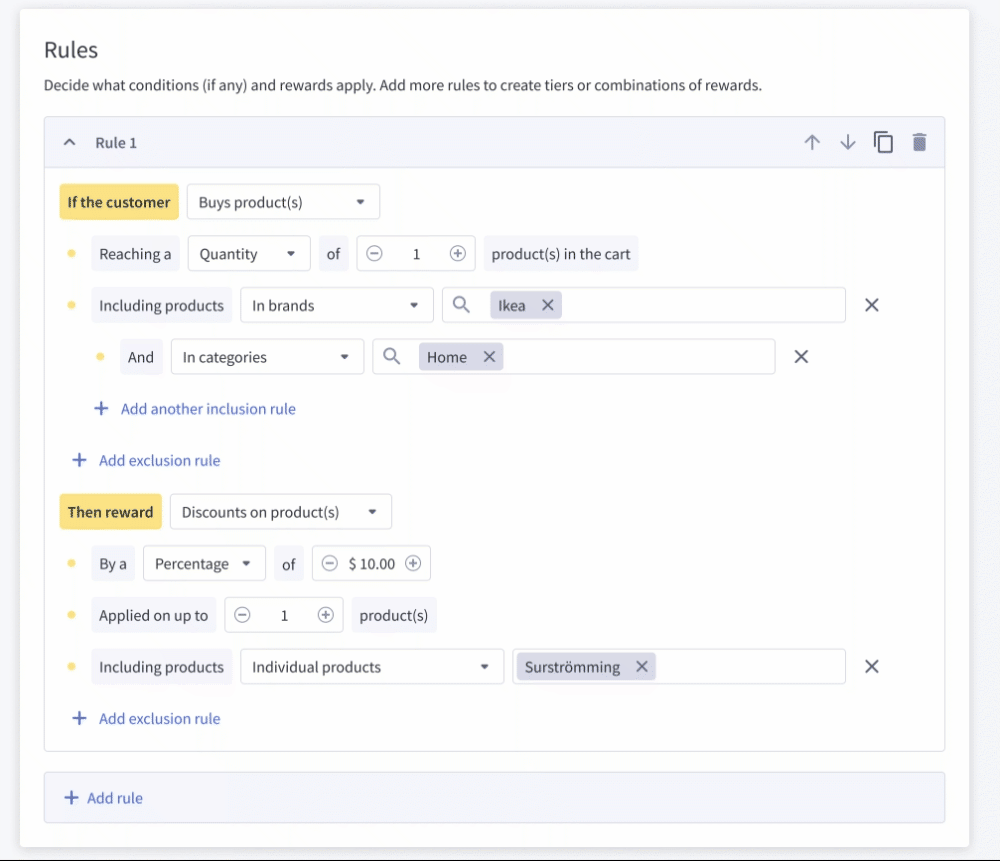The image size is (1000, 861).
Task: Decrease product quantity in the cart
Action: pyautogui.click(x=374, y=254)
